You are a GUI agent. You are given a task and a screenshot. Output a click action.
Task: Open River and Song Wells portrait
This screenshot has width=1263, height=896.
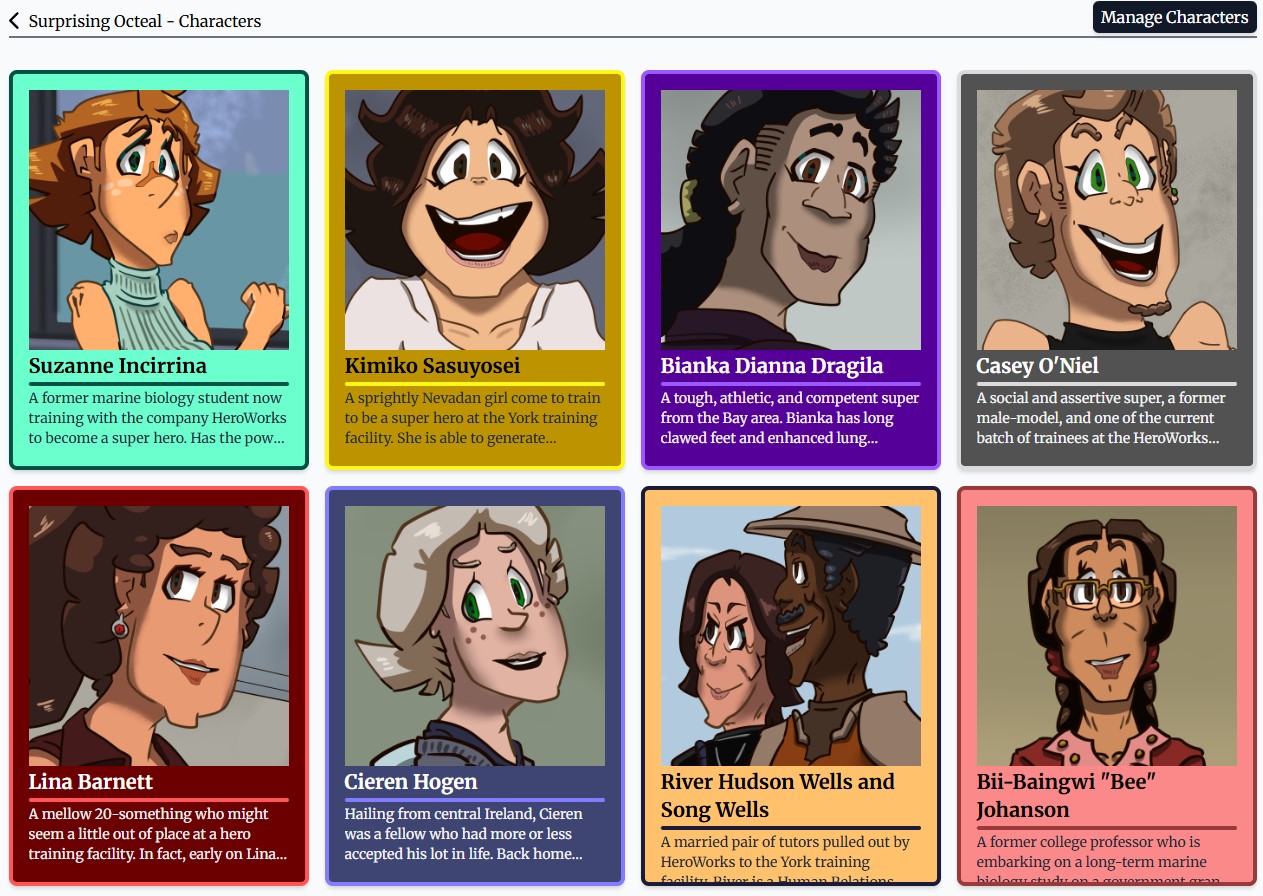pyautogui.click(x=791, y=636)
